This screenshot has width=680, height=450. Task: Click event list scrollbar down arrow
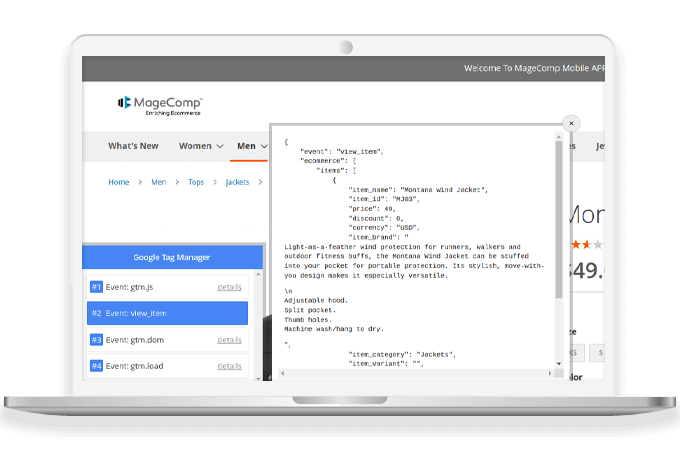coord(258,378)
